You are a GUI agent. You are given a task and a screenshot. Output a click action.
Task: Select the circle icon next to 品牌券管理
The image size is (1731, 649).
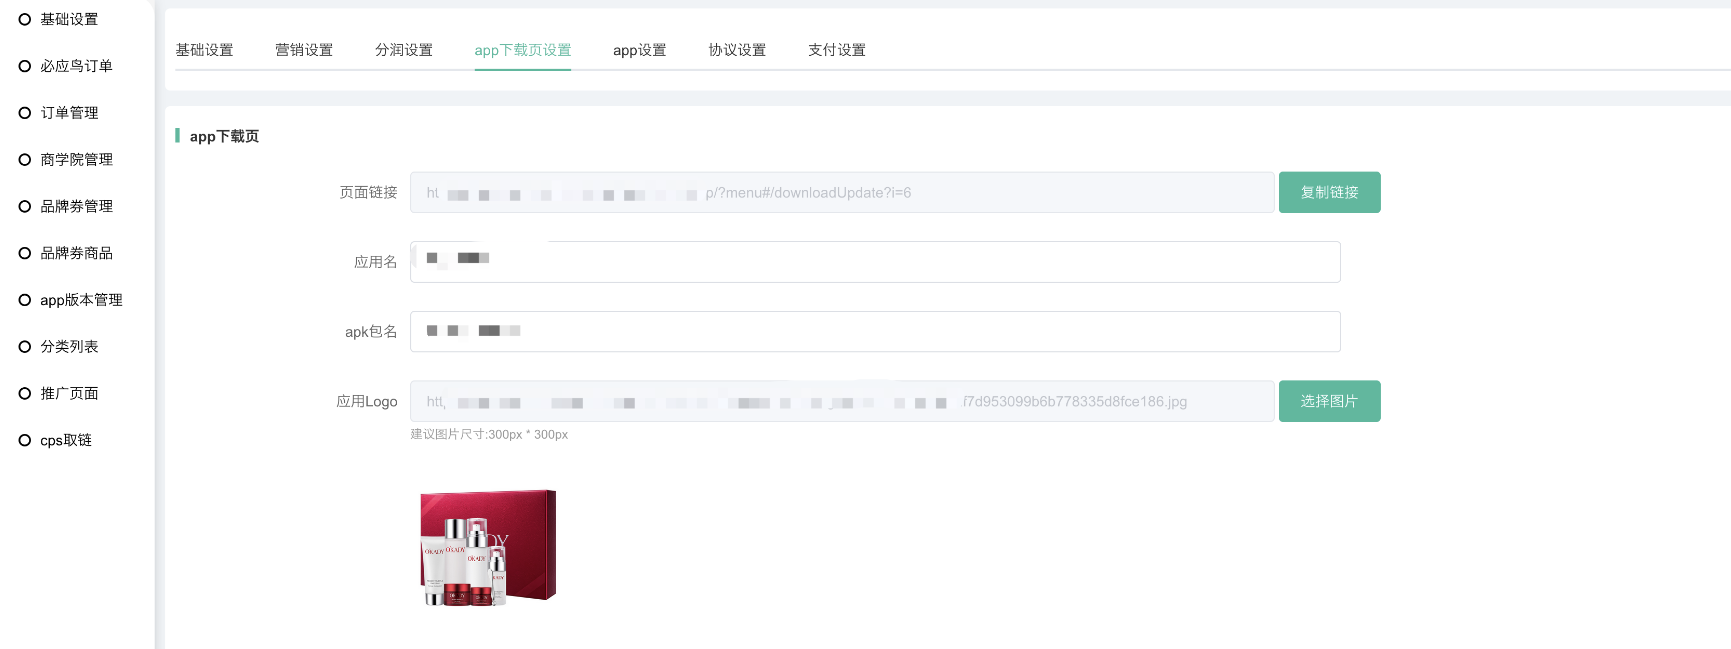click(25, 206)
